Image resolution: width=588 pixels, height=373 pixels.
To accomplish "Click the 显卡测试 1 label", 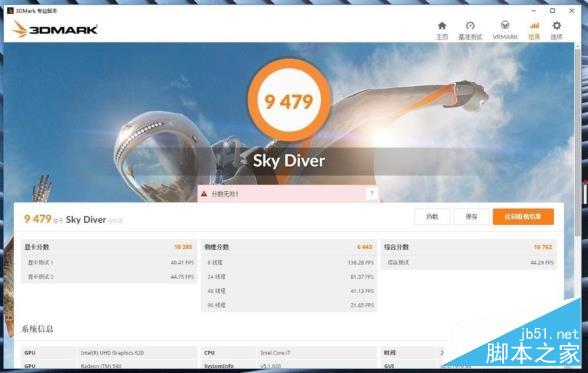I will coord(40,262).
